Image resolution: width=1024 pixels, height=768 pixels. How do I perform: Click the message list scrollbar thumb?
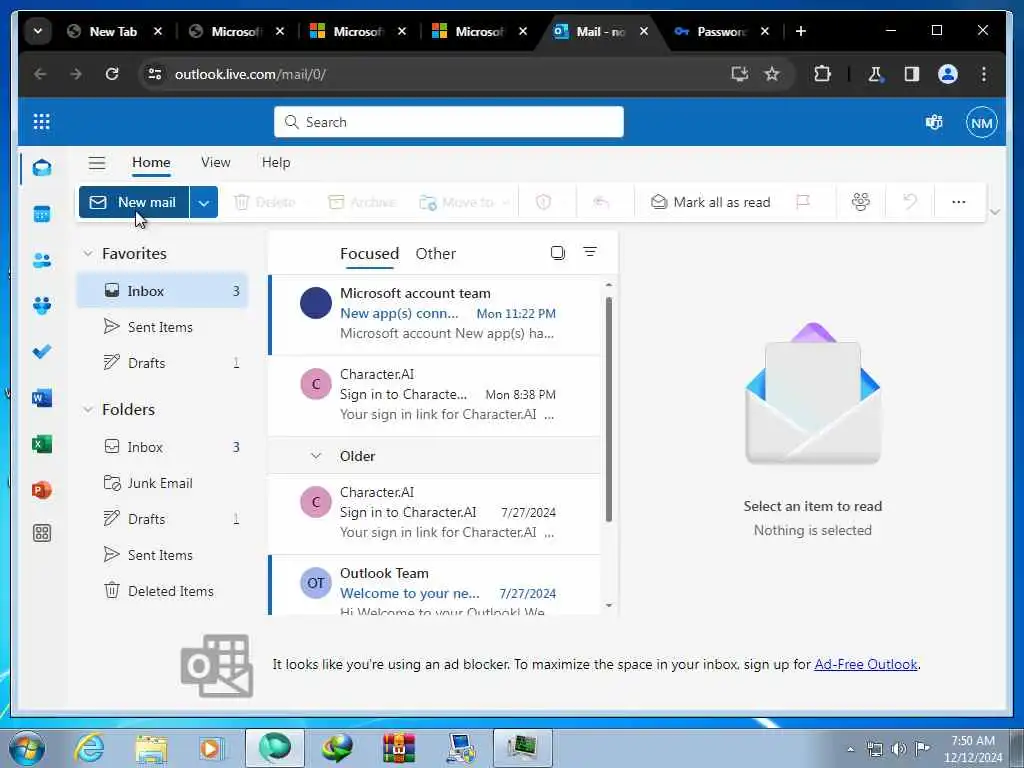pyautogui.click(x=609, y=409)
